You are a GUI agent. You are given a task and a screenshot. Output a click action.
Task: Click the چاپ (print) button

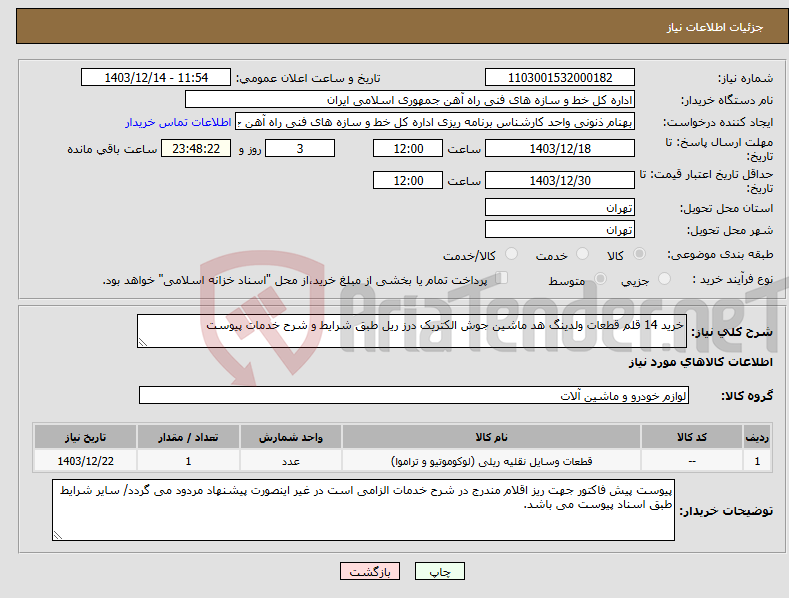[439, 571]
